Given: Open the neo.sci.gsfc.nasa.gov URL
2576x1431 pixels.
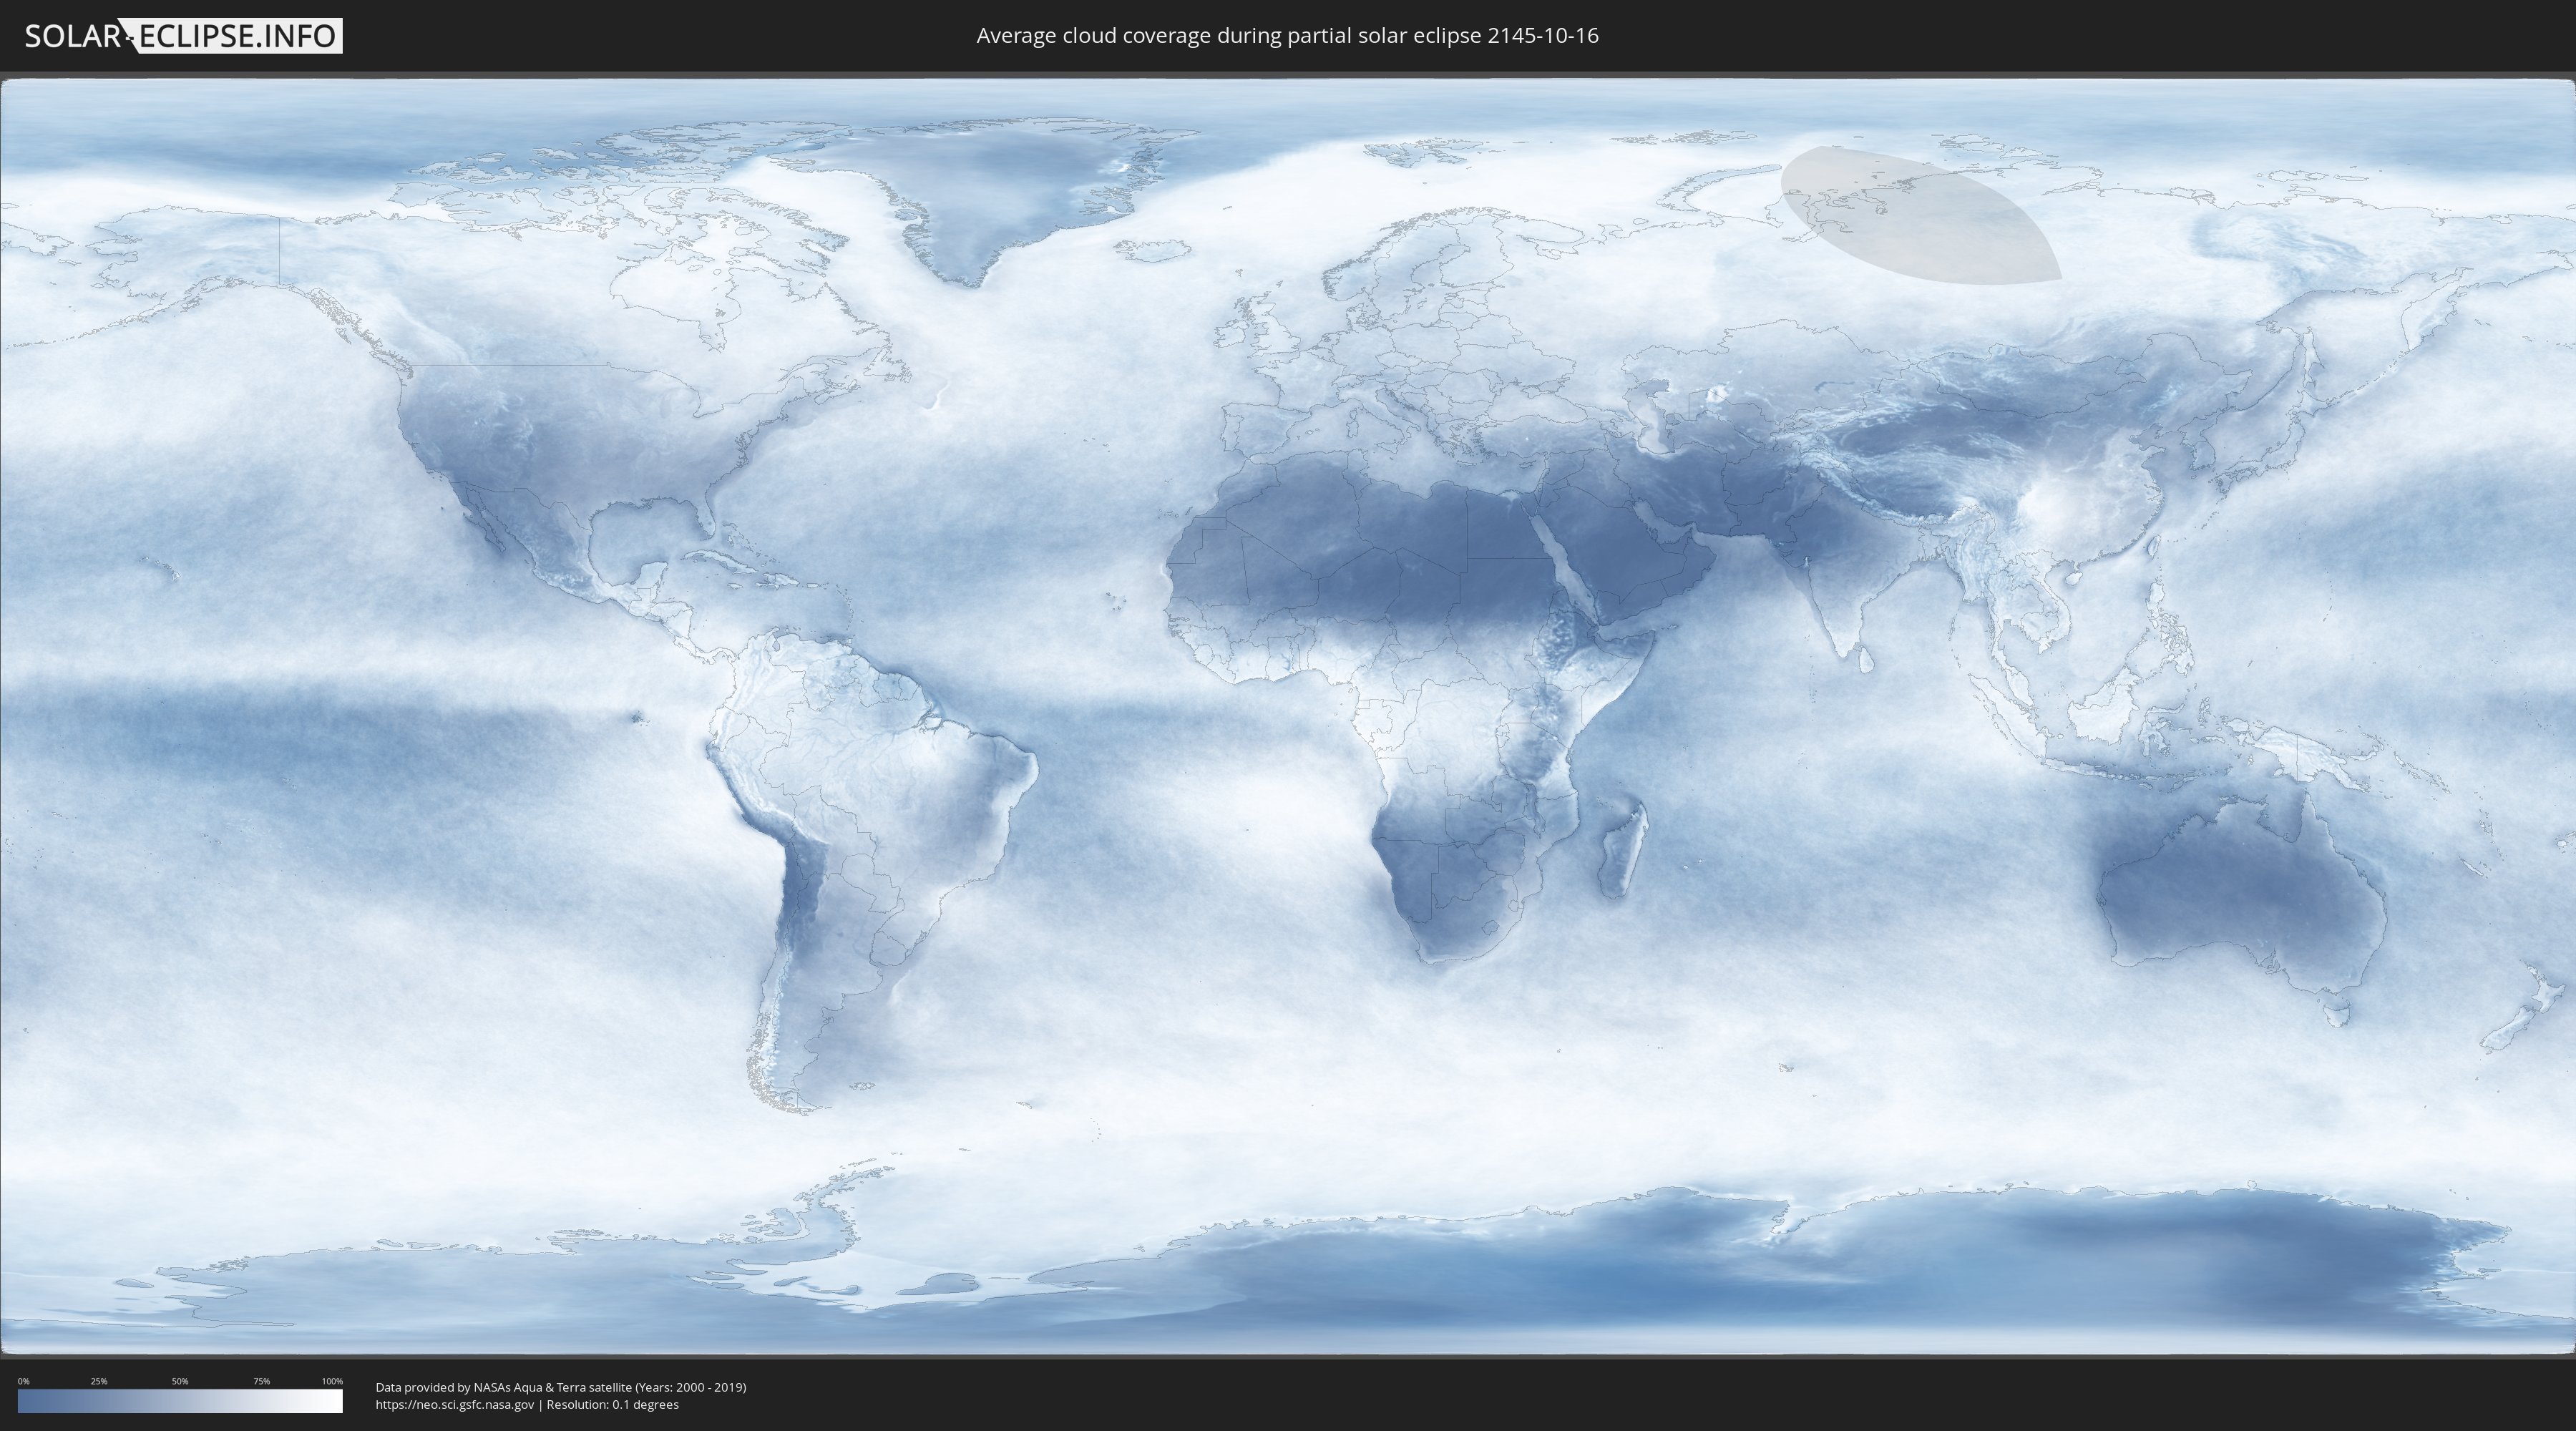Looking at the screenshot, I should [454, 1405].
